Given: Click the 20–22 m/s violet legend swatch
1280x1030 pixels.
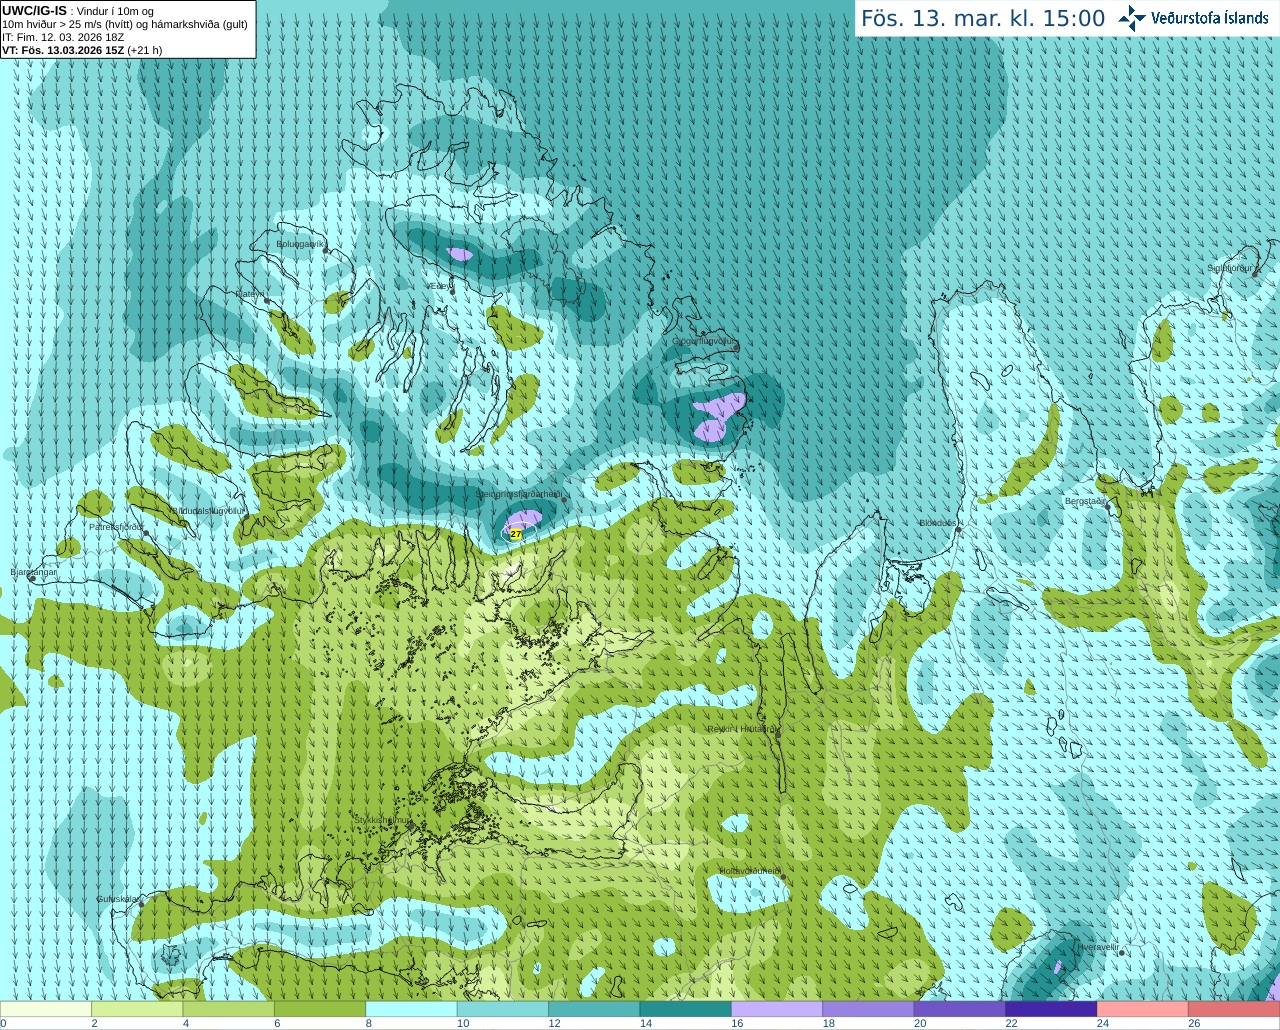Looking at the screenshot, I should 960,1009.
